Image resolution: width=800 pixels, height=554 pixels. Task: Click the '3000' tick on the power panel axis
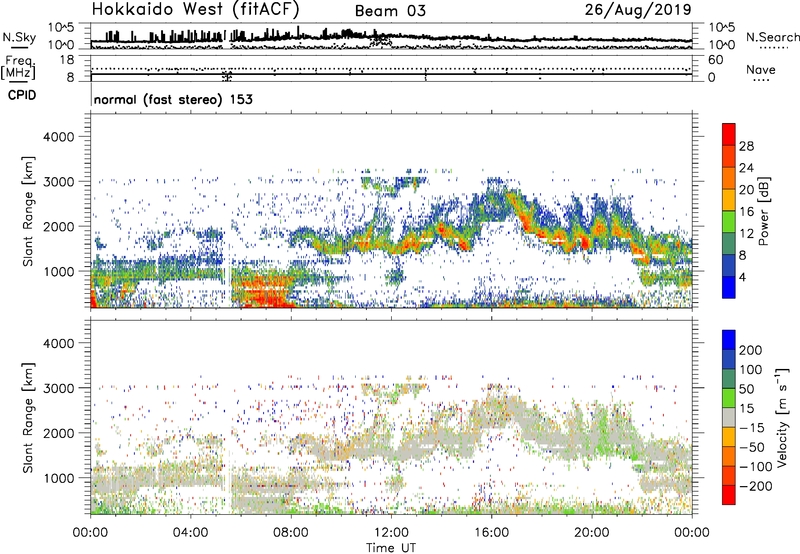[58, 182]
